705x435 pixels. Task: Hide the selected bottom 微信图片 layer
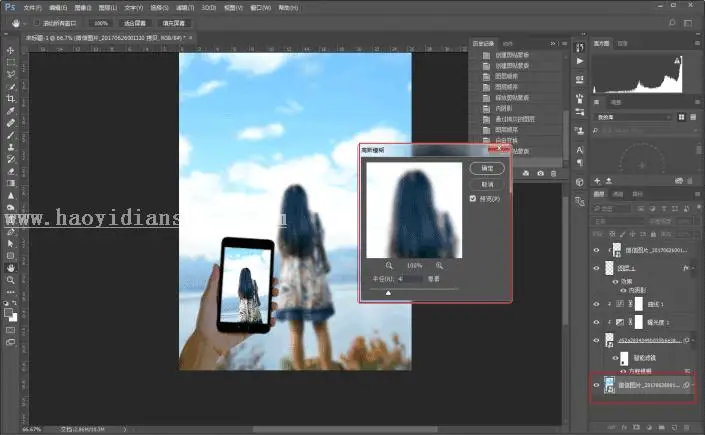click(x=596, y=385)
